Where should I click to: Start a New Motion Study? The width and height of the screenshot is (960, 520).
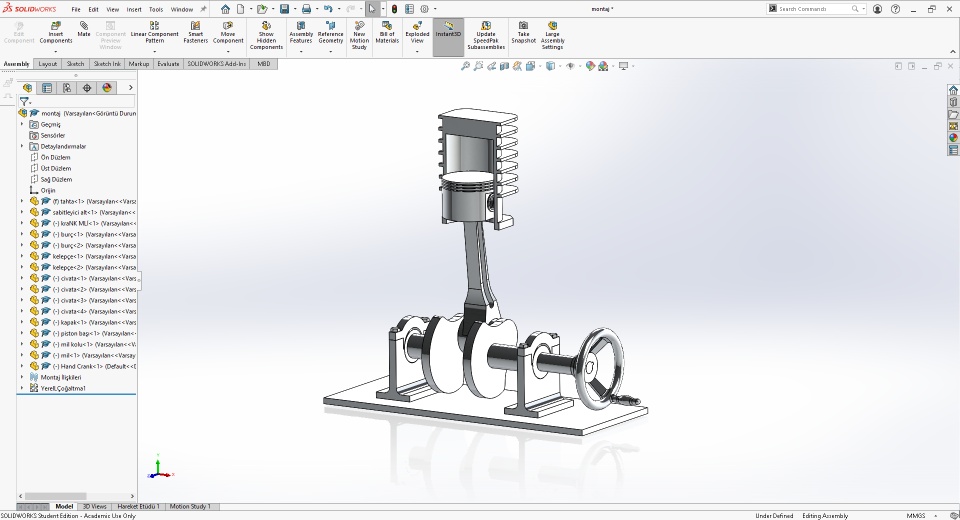click(359, 36)
